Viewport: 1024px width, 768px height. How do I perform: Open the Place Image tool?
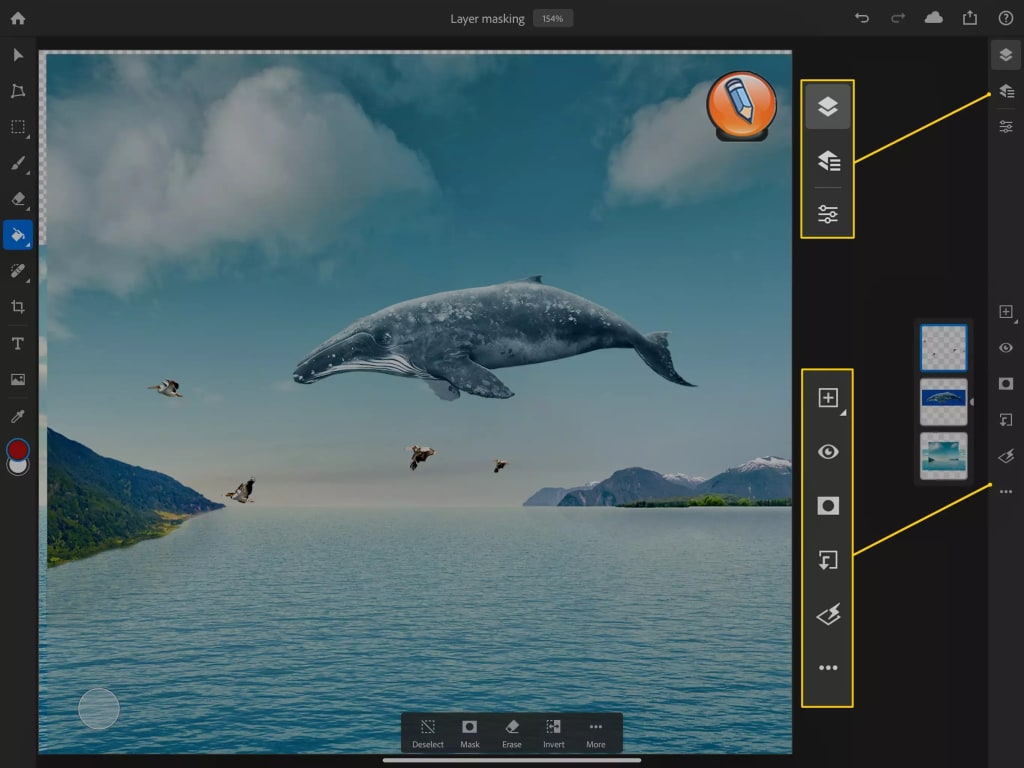click(x=18, y=379)
